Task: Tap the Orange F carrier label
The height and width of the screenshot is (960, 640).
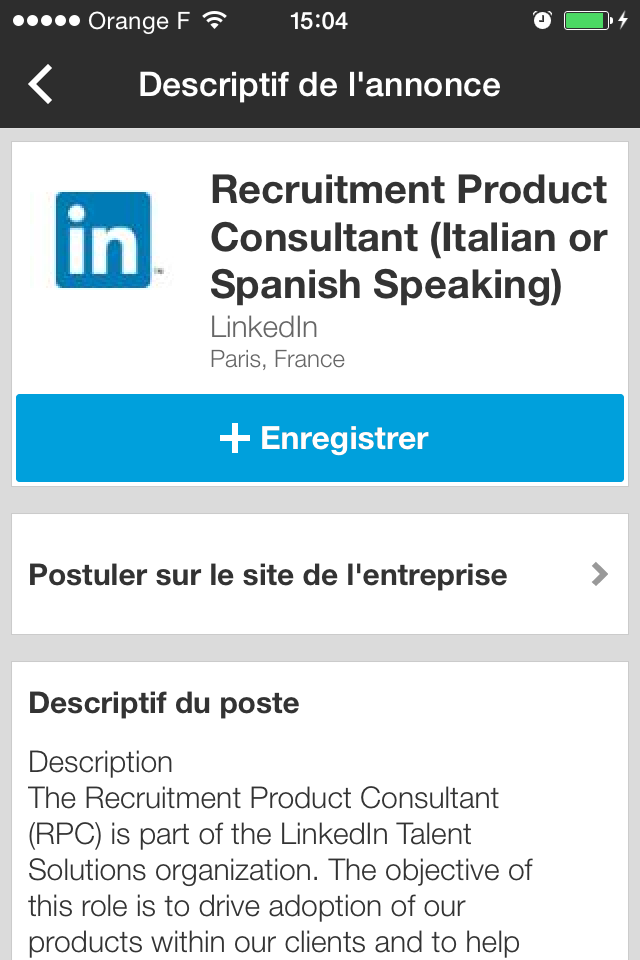Action: [139, 21]
